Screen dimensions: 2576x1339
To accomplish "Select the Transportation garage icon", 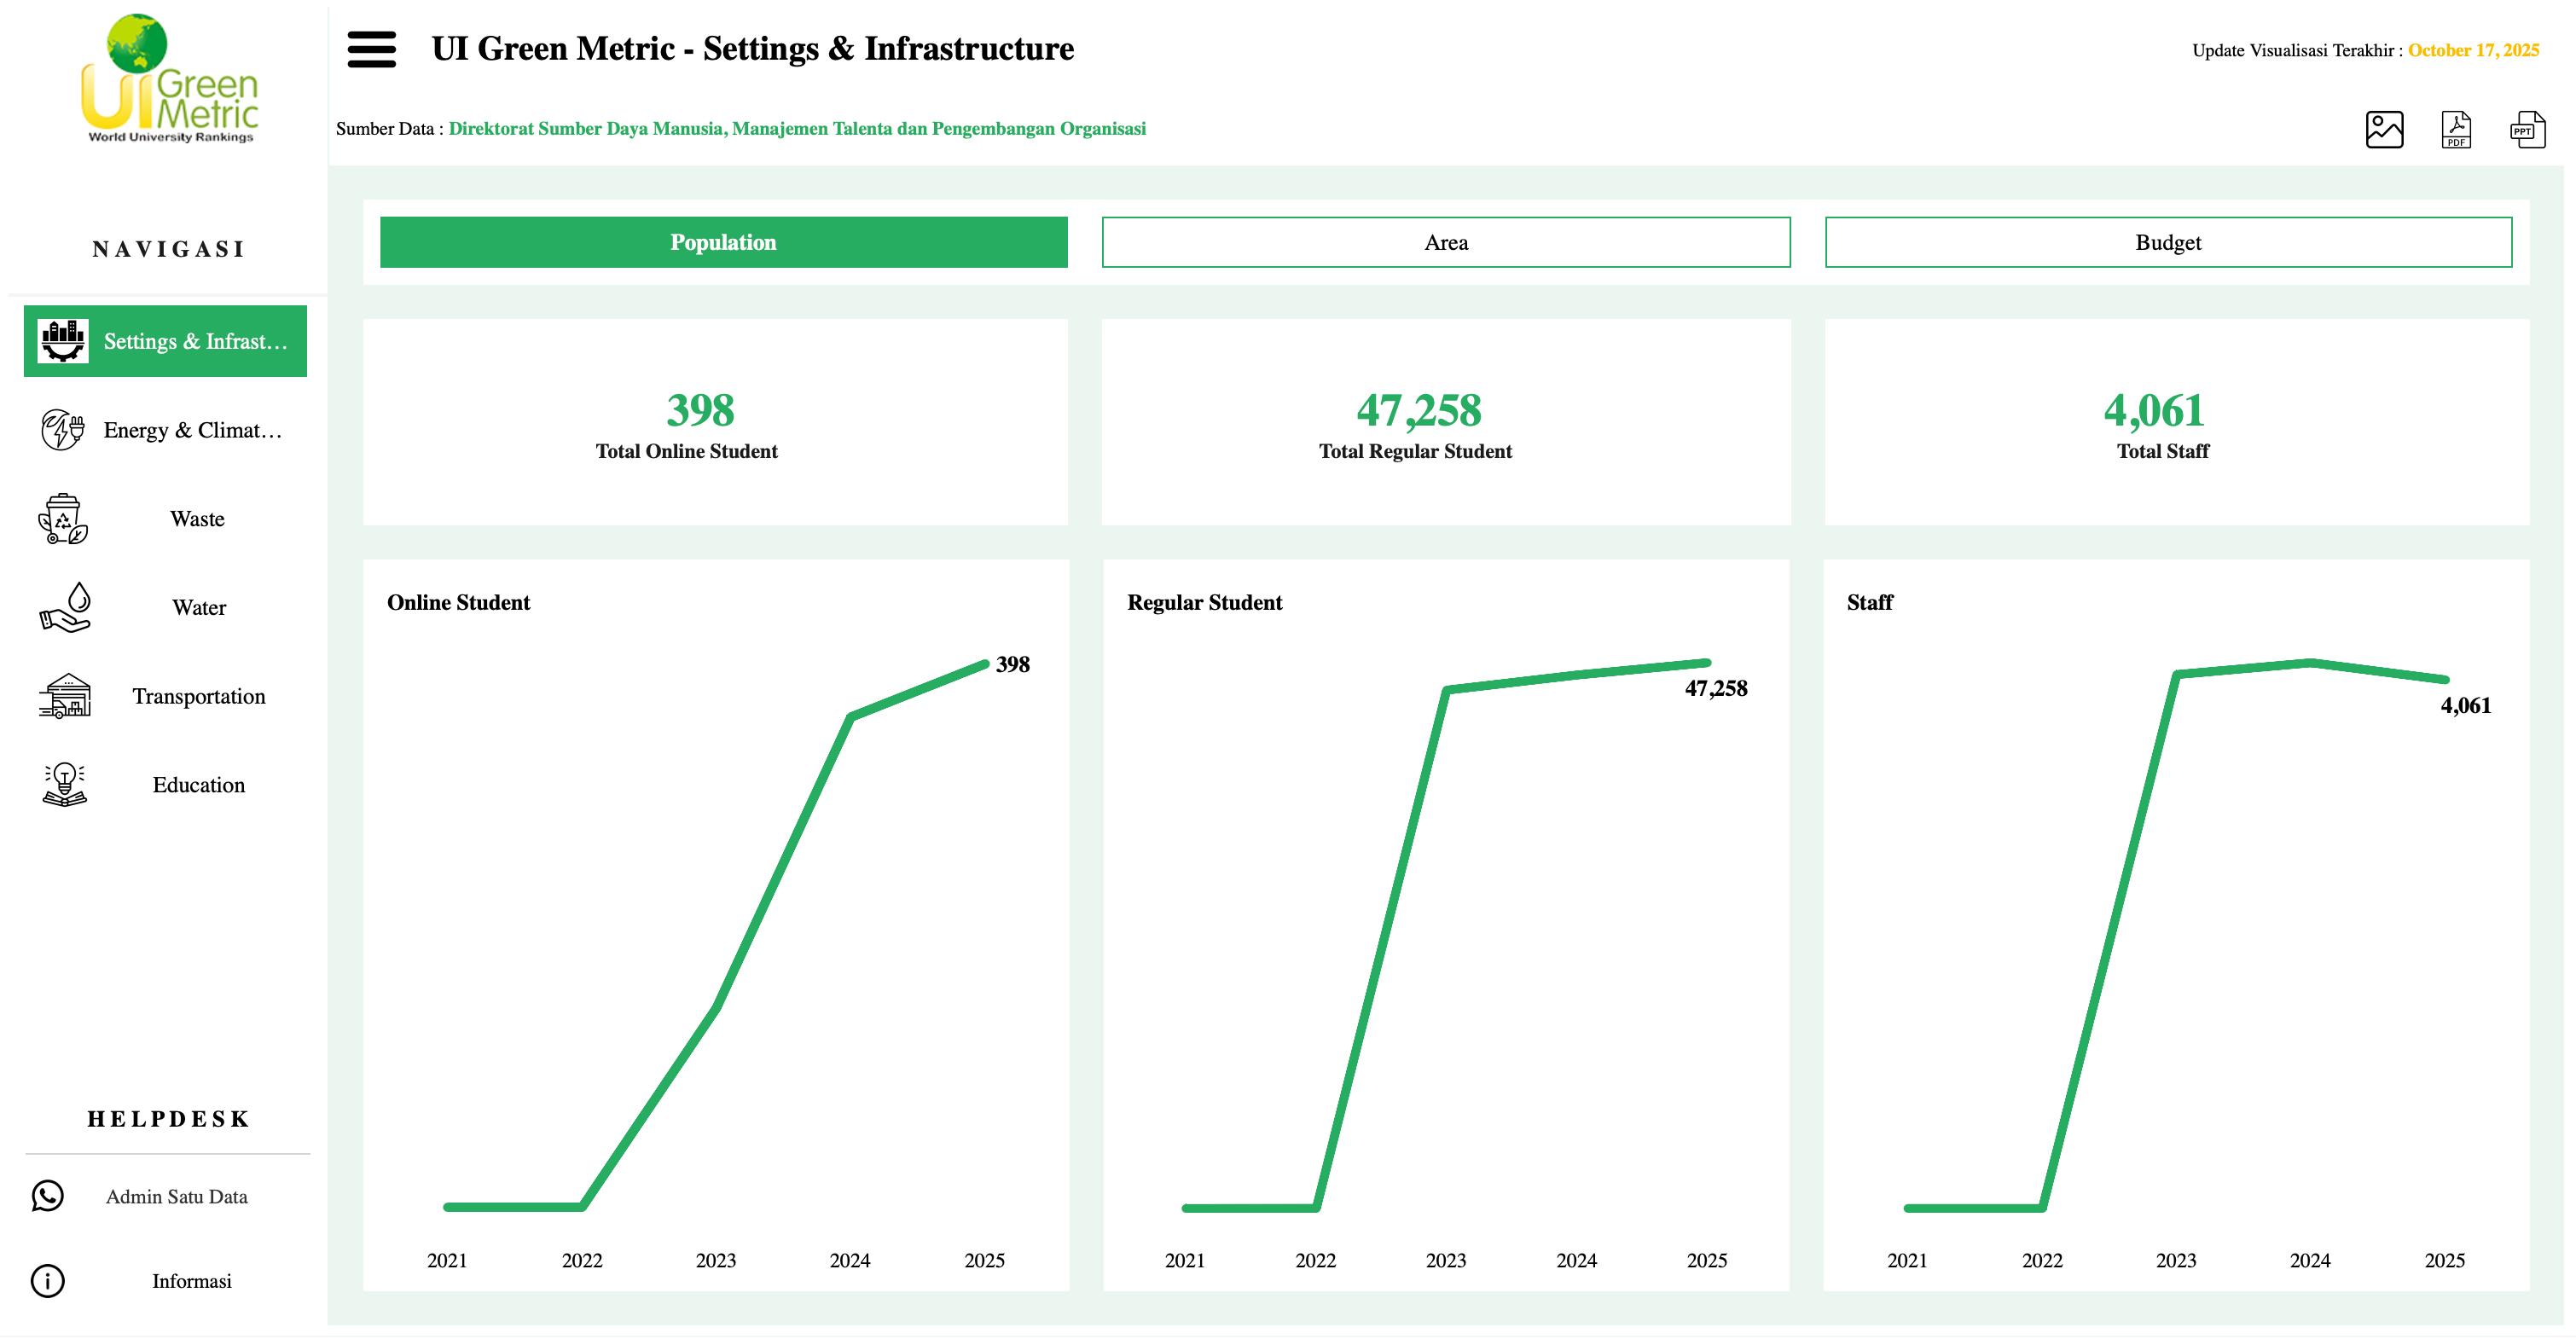I will (65, 696).
